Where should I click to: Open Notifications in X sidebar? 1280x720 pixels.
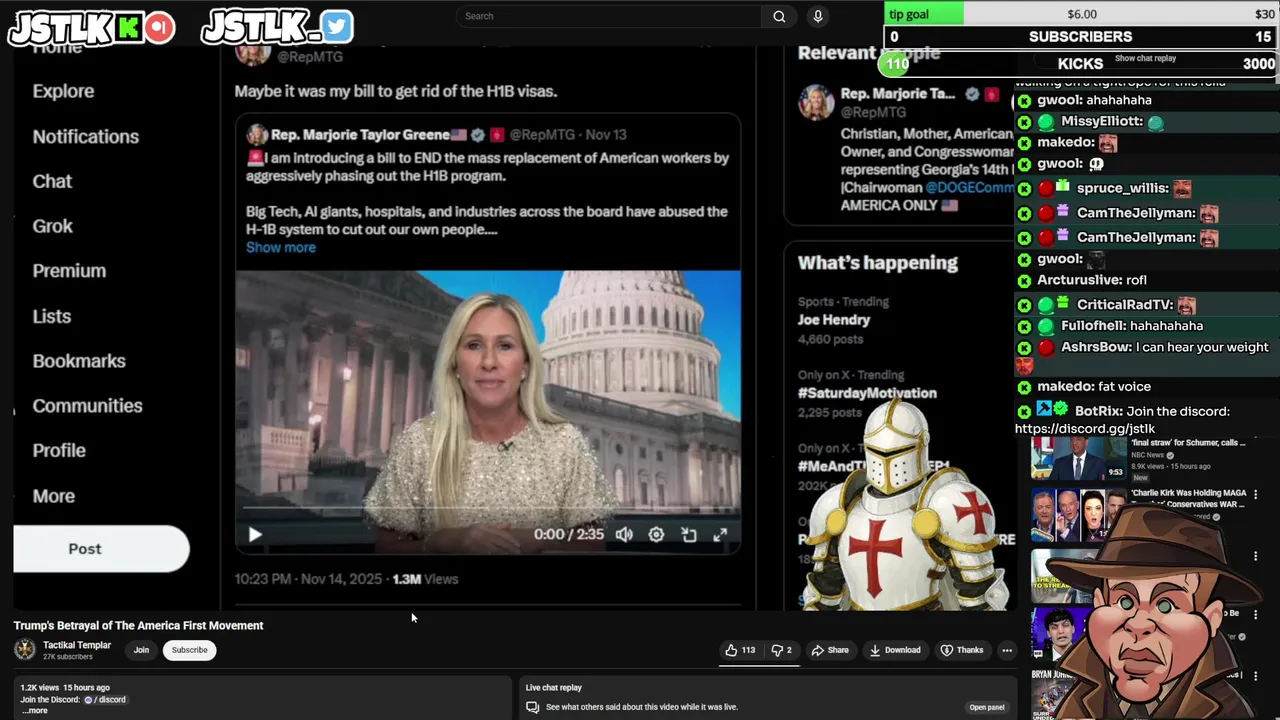pyautogui.click(x=85, y=136)
